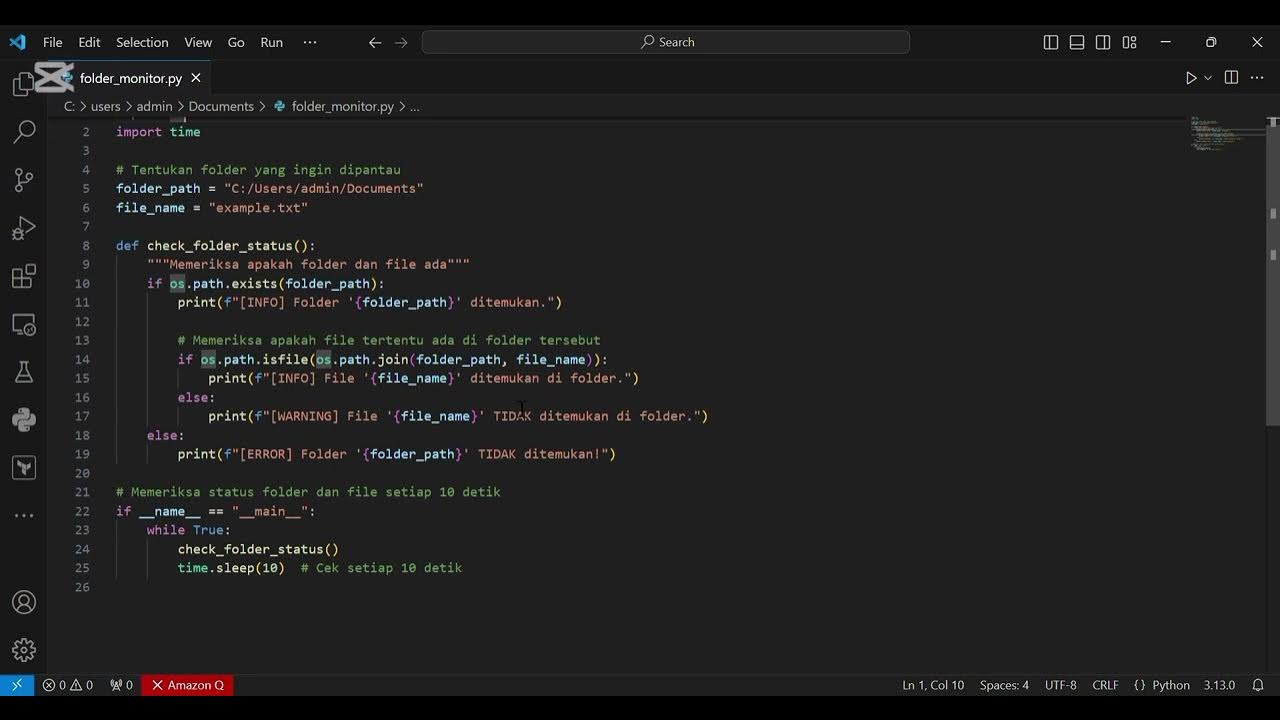Open notifications bell
Screen dimensions: 1280x720
pyautogui.click(x=1258, y=685)
